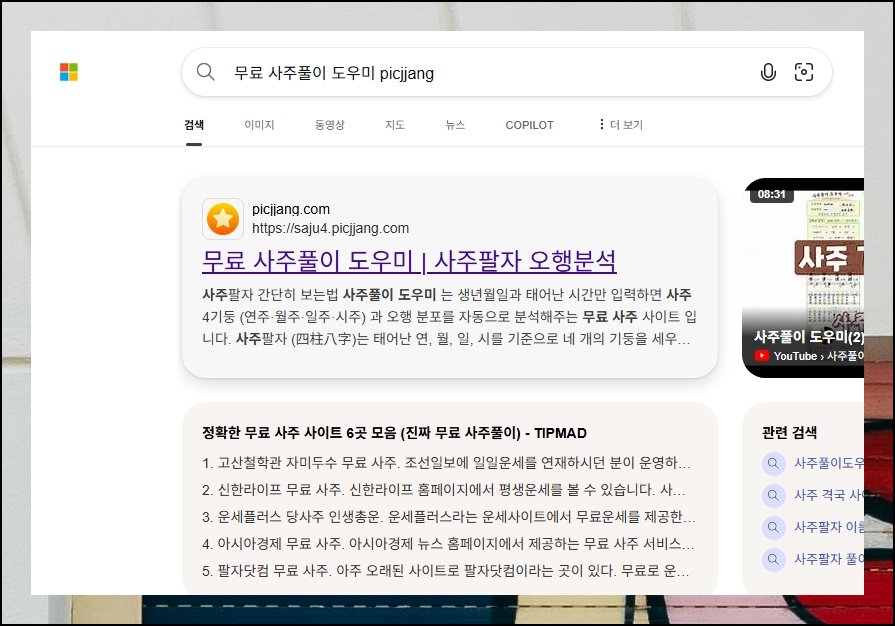Switch to the 동영상 tab
This screenshot has height=626, width=895.
329,125
